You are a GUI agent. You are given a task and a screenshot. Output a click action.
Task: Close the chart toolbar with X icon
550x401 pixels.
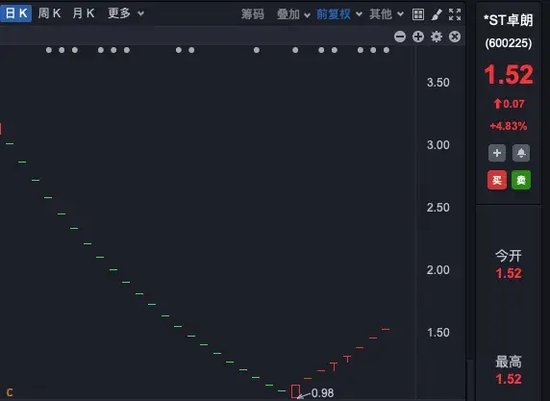point(455,36)
